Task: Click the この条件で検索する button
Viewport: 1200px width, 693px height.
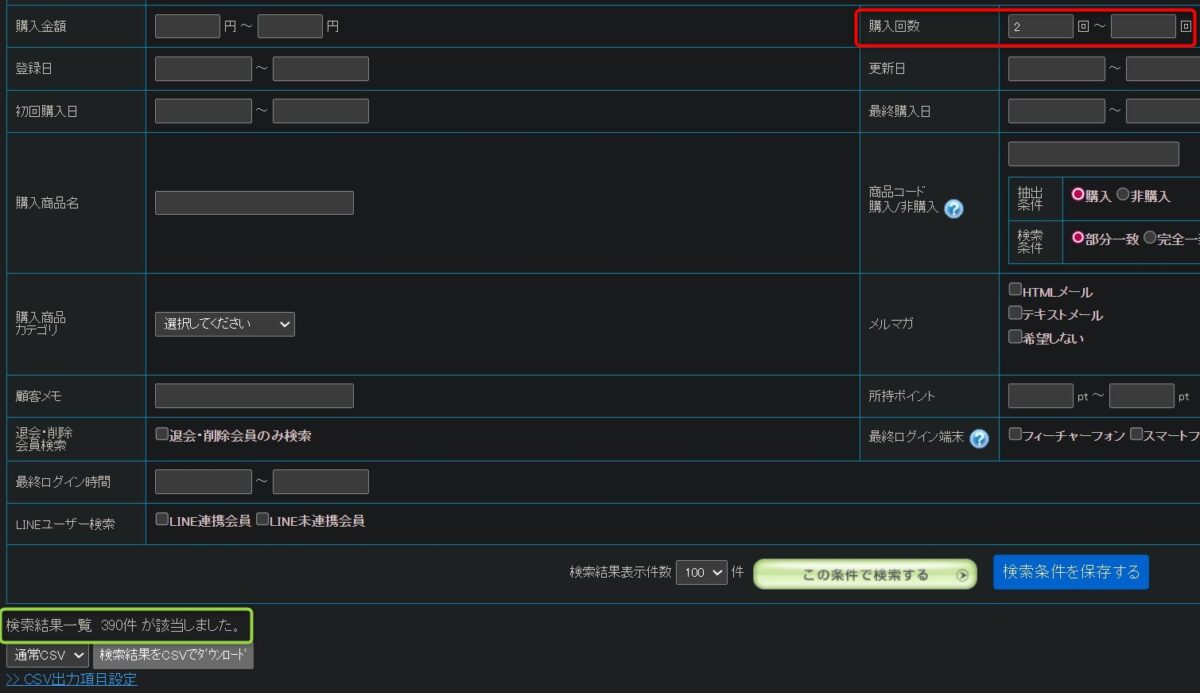Action: (x=865, y=574)
